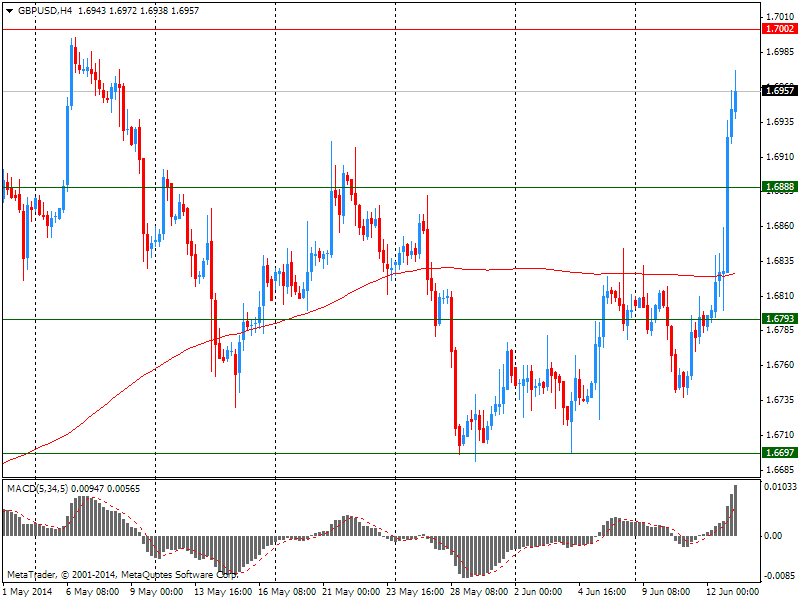800x600 pixels.
Task: Click the 1.6860 price scale value
Action: 780,226
